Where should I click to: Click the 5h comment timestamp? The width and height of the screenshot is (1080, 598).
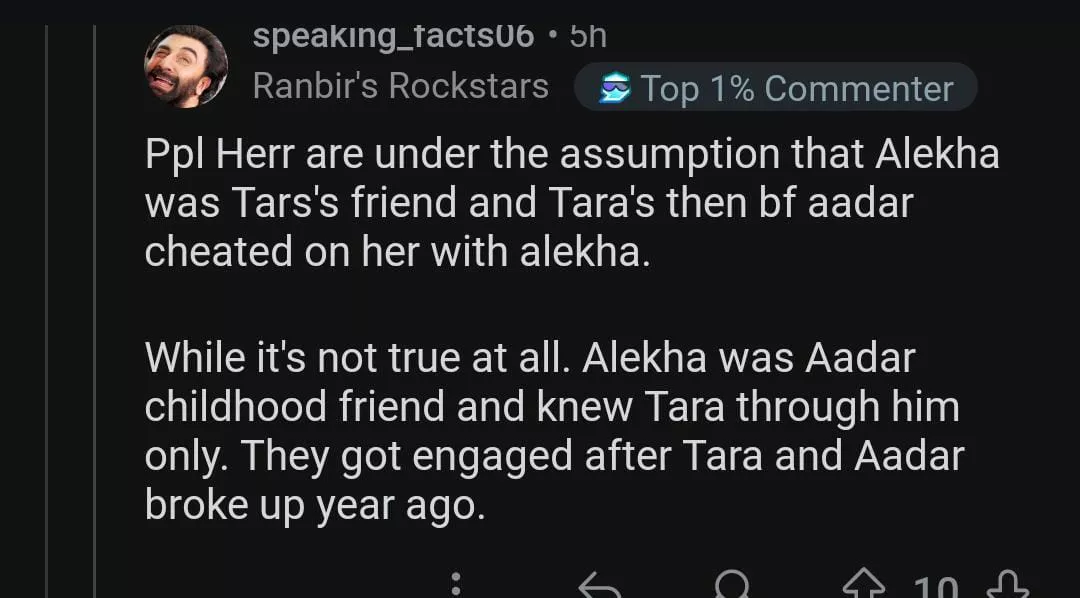588,36
